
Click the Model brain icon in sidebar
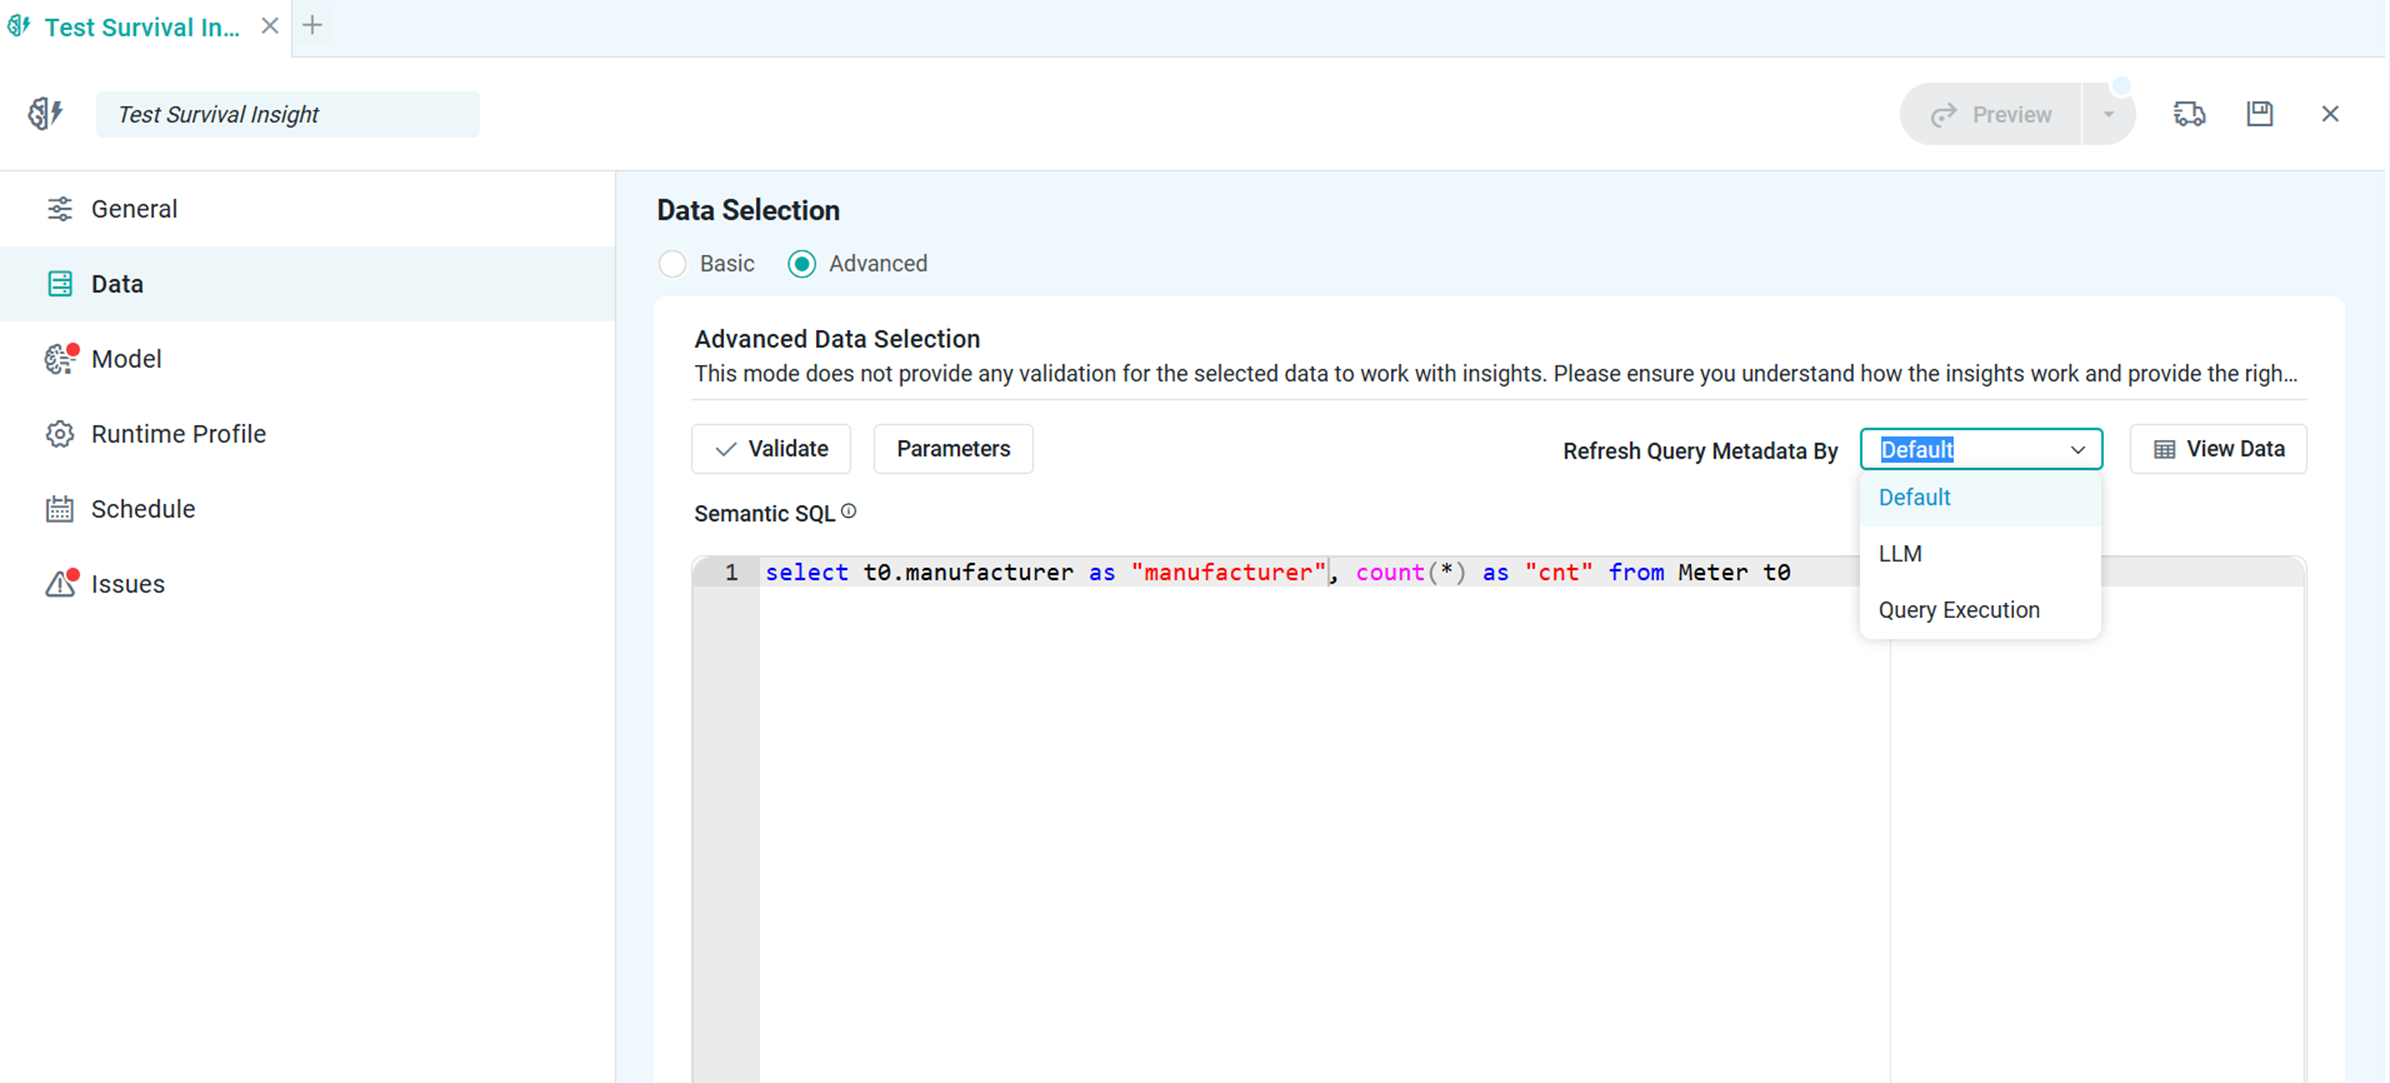(59, 359)
